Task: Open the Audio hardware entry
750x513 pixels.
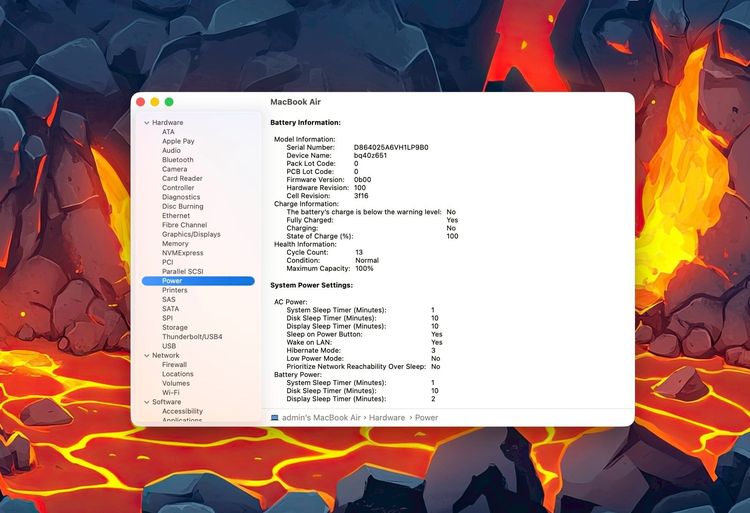Action: click(x=171, y=151)
